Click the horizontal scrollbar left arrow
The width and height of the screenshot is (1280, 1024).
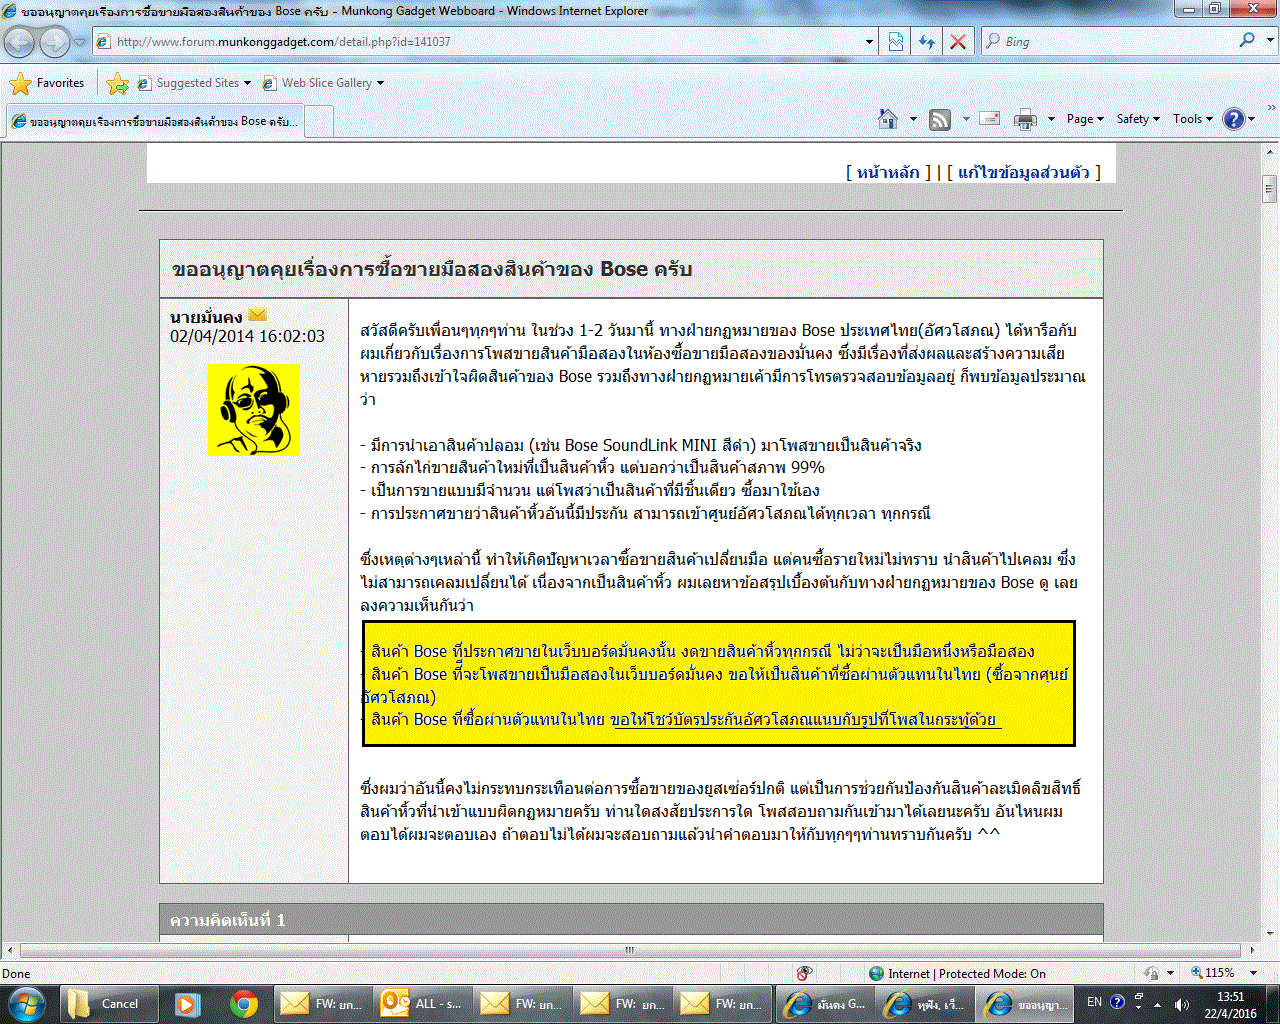pos(10,950)
